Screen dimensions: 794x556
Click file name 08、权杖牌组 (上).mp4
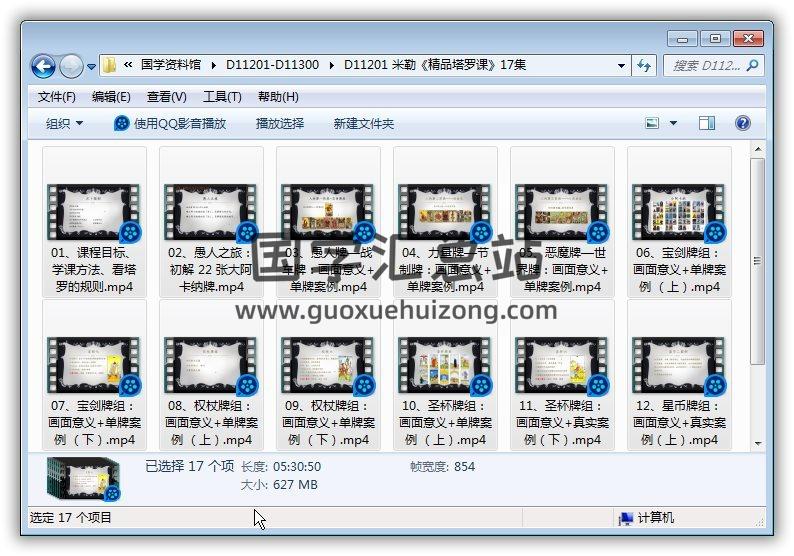click(x=211, y=423)
